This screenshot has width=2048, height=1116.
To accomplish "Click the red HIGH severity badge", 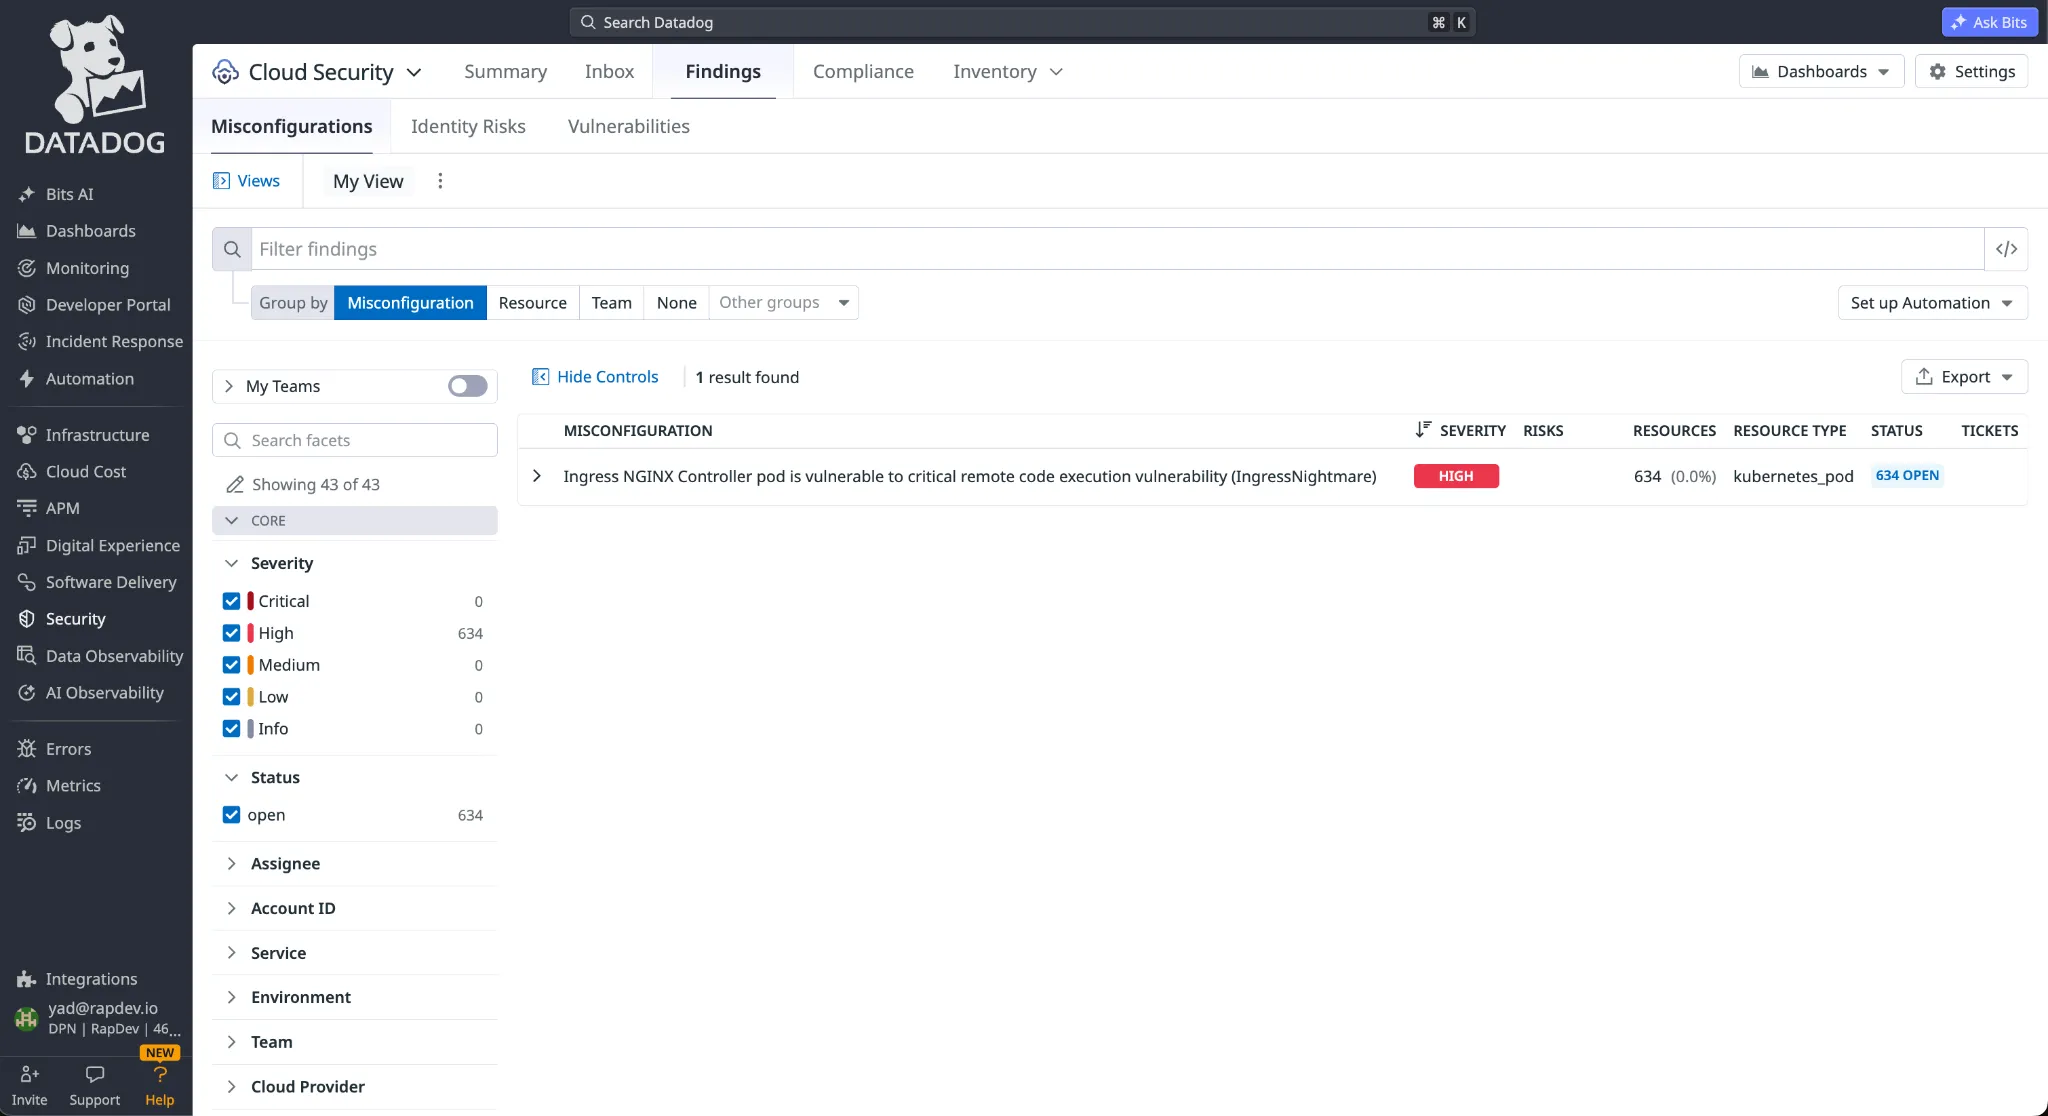I will [1456, 476].
